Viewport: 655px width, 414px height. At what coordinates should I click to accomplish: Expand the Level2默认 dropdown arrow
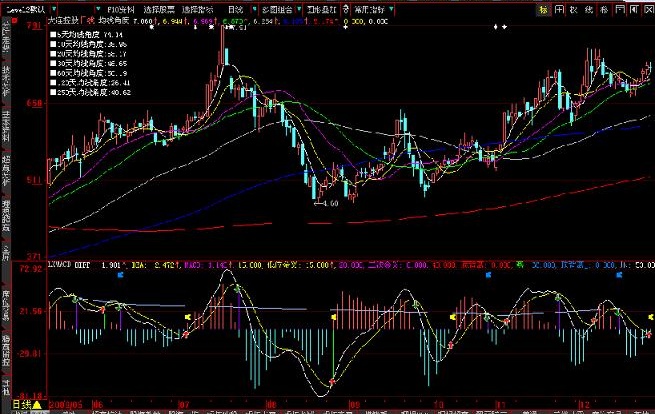[55, 9]
